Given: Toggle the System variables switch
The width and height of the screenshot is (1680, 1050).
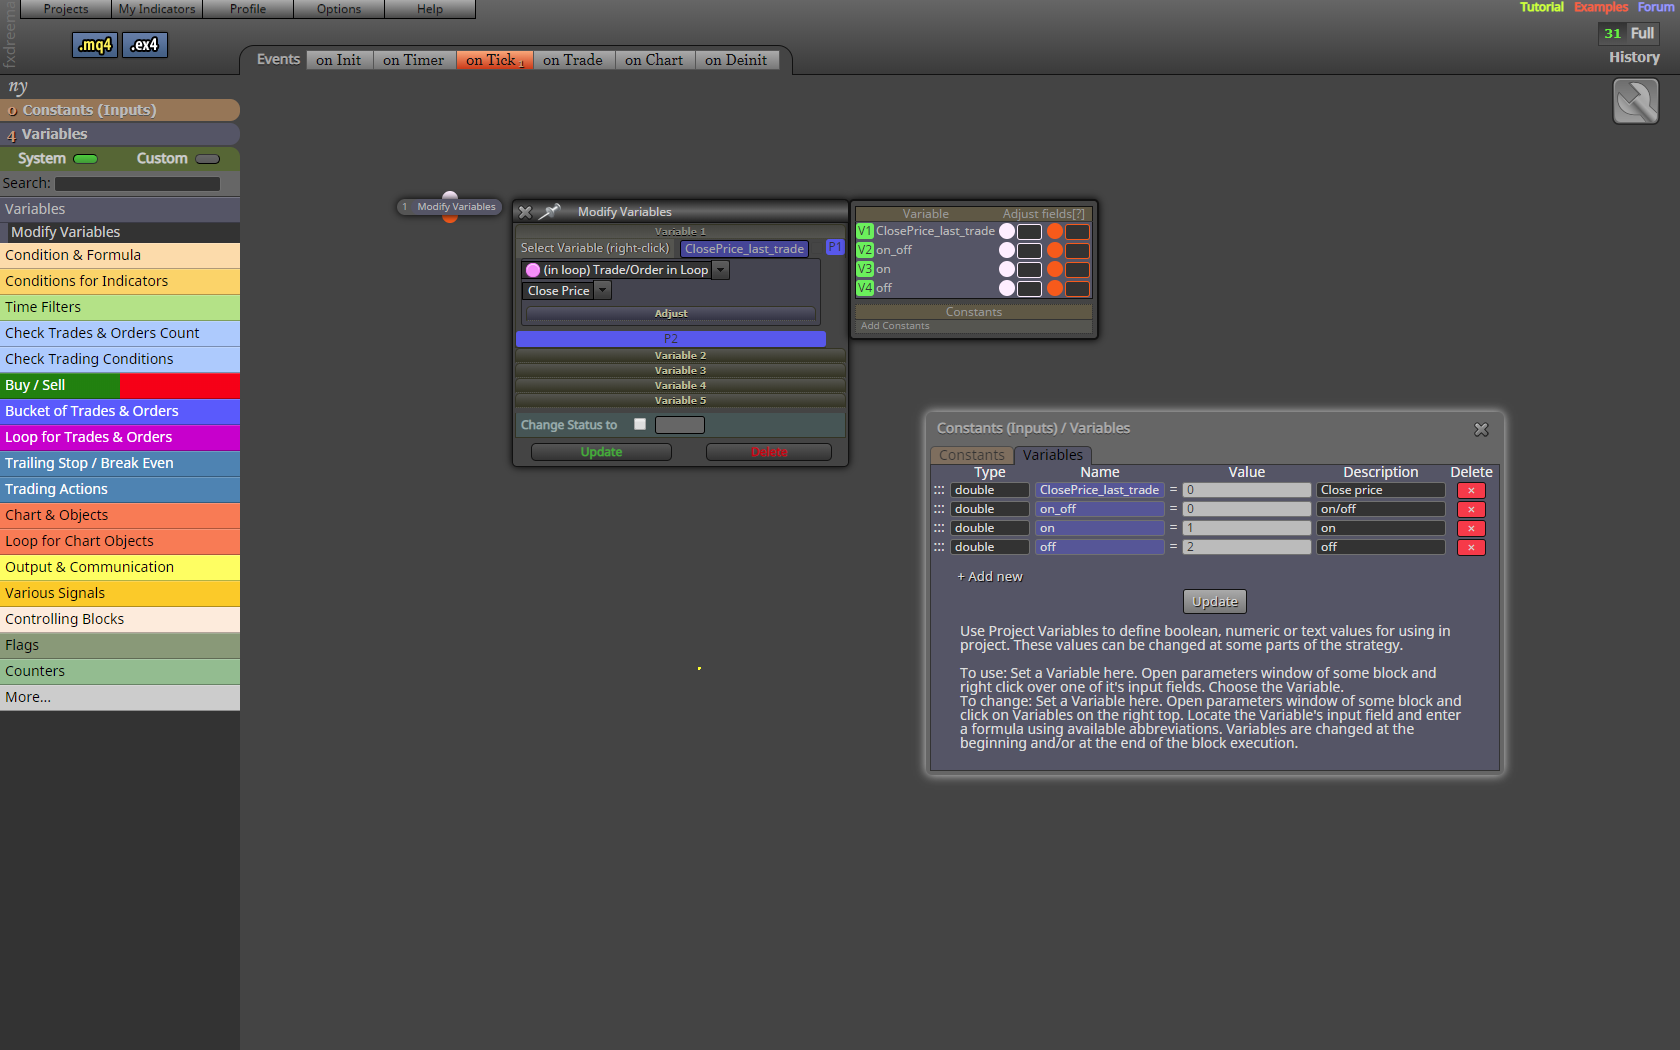Looking at the screenshot, I should (86, 159).
